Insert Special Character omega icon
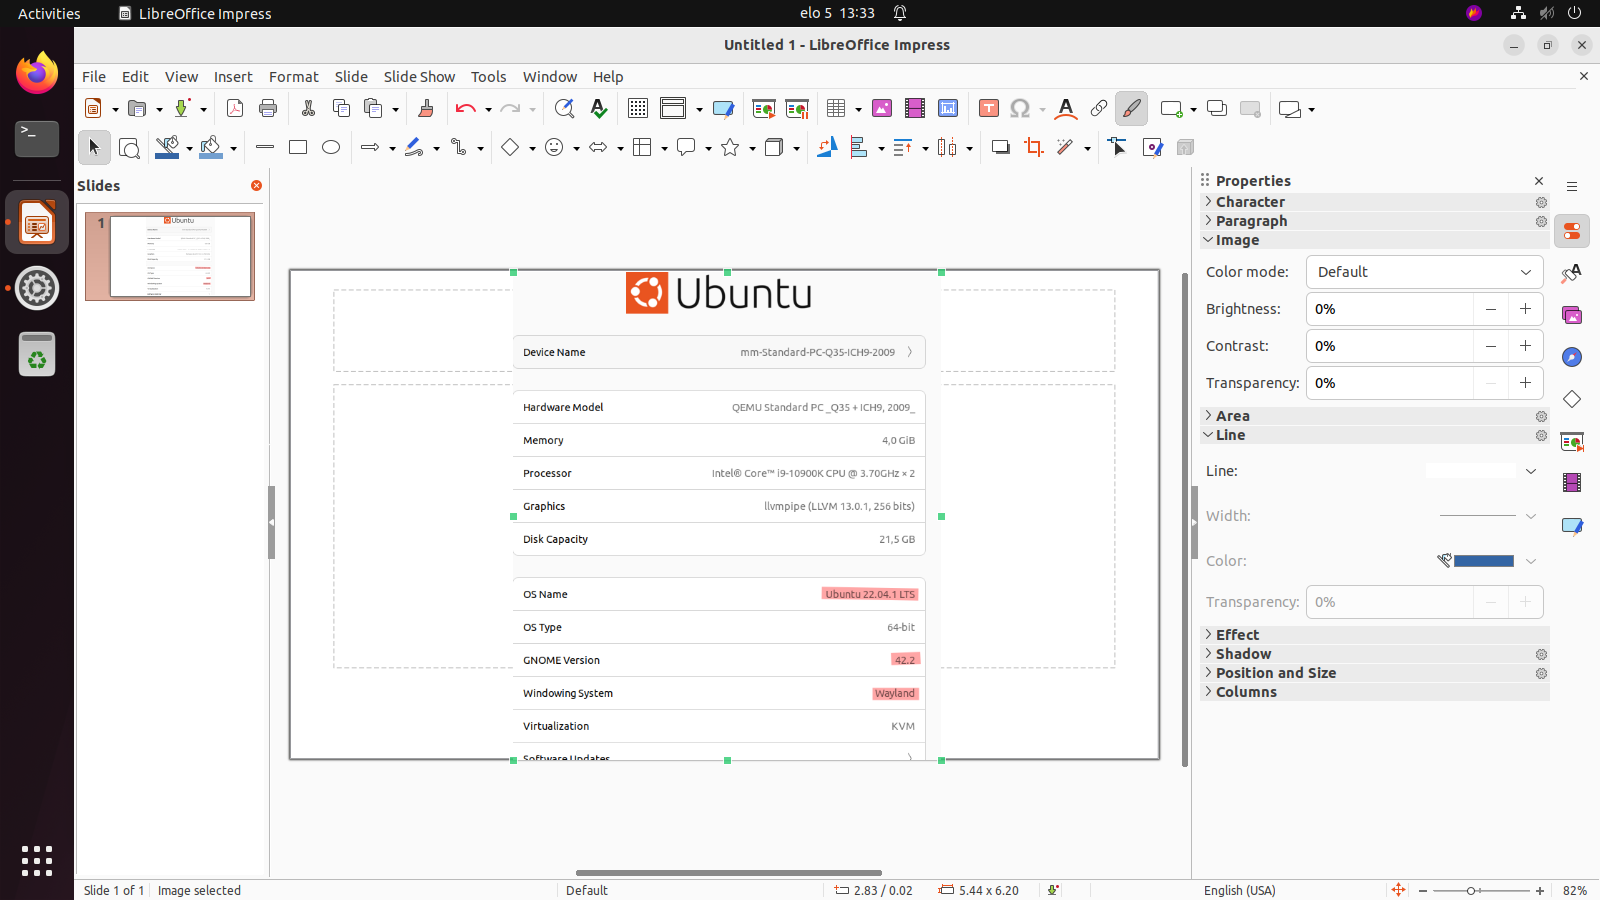Screen dimensions: 1600x900 [1020, 109]
